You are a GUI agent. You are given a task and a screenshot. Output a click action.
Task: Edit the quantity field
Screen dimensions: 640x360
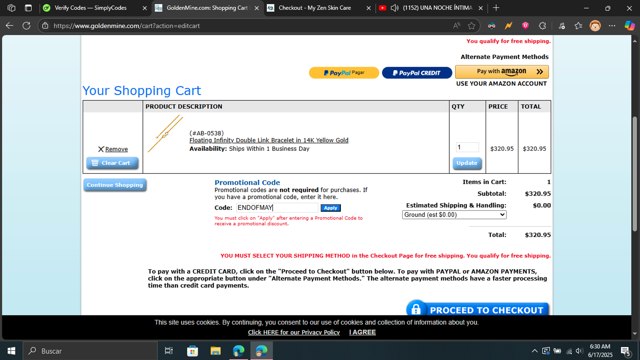pyautogui.click(x=467, y=147)
